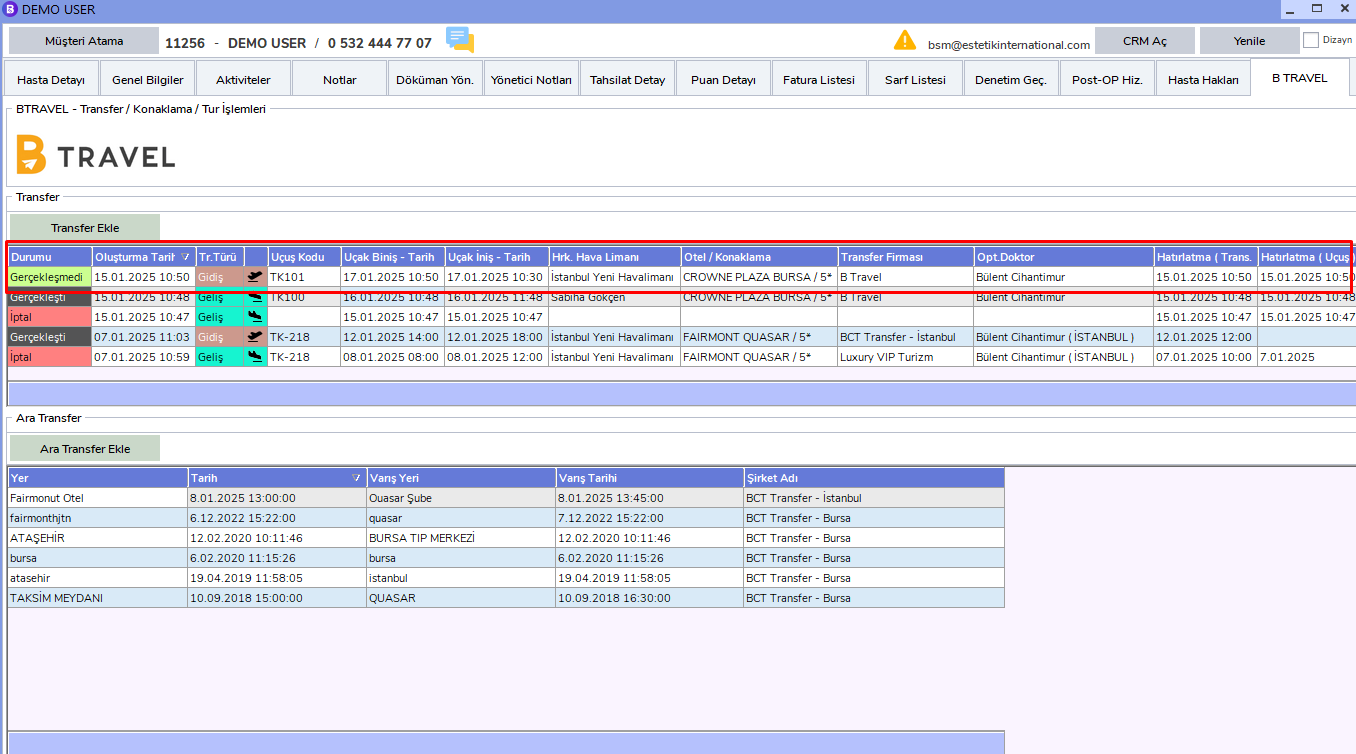Click the Sabiha Gökçen airport cell
Screen dimensions: 1356x754
(614, 297)
